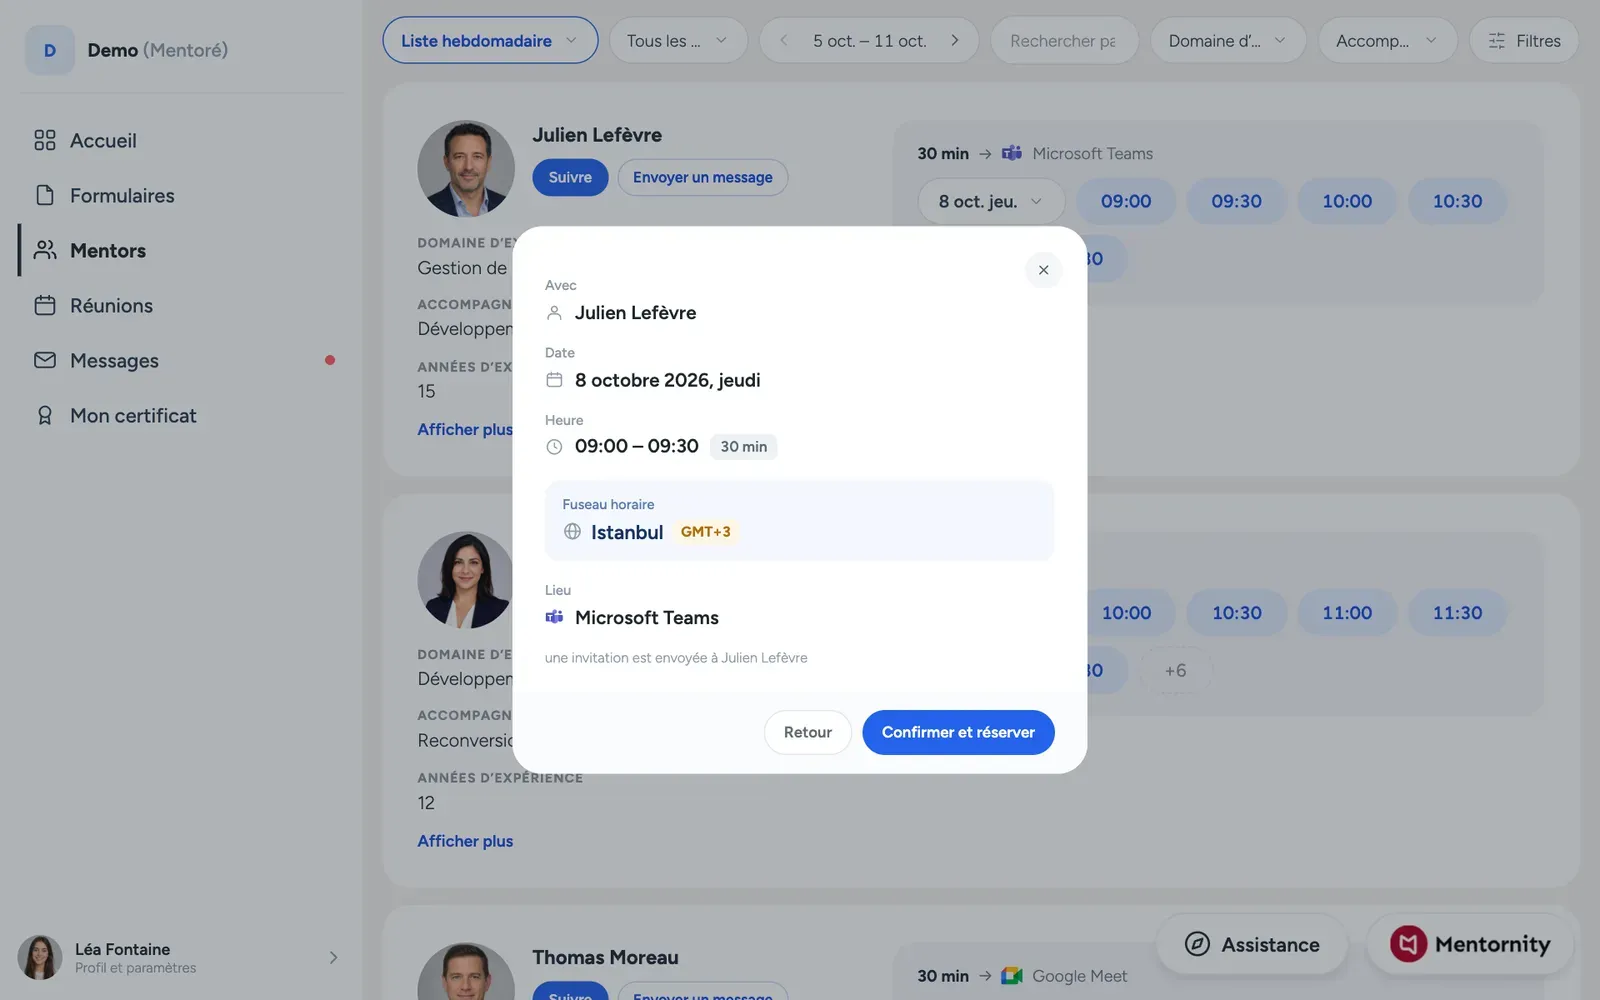
Task: Close the booking confirmation dialog
Action: [x=1043, y=270]
